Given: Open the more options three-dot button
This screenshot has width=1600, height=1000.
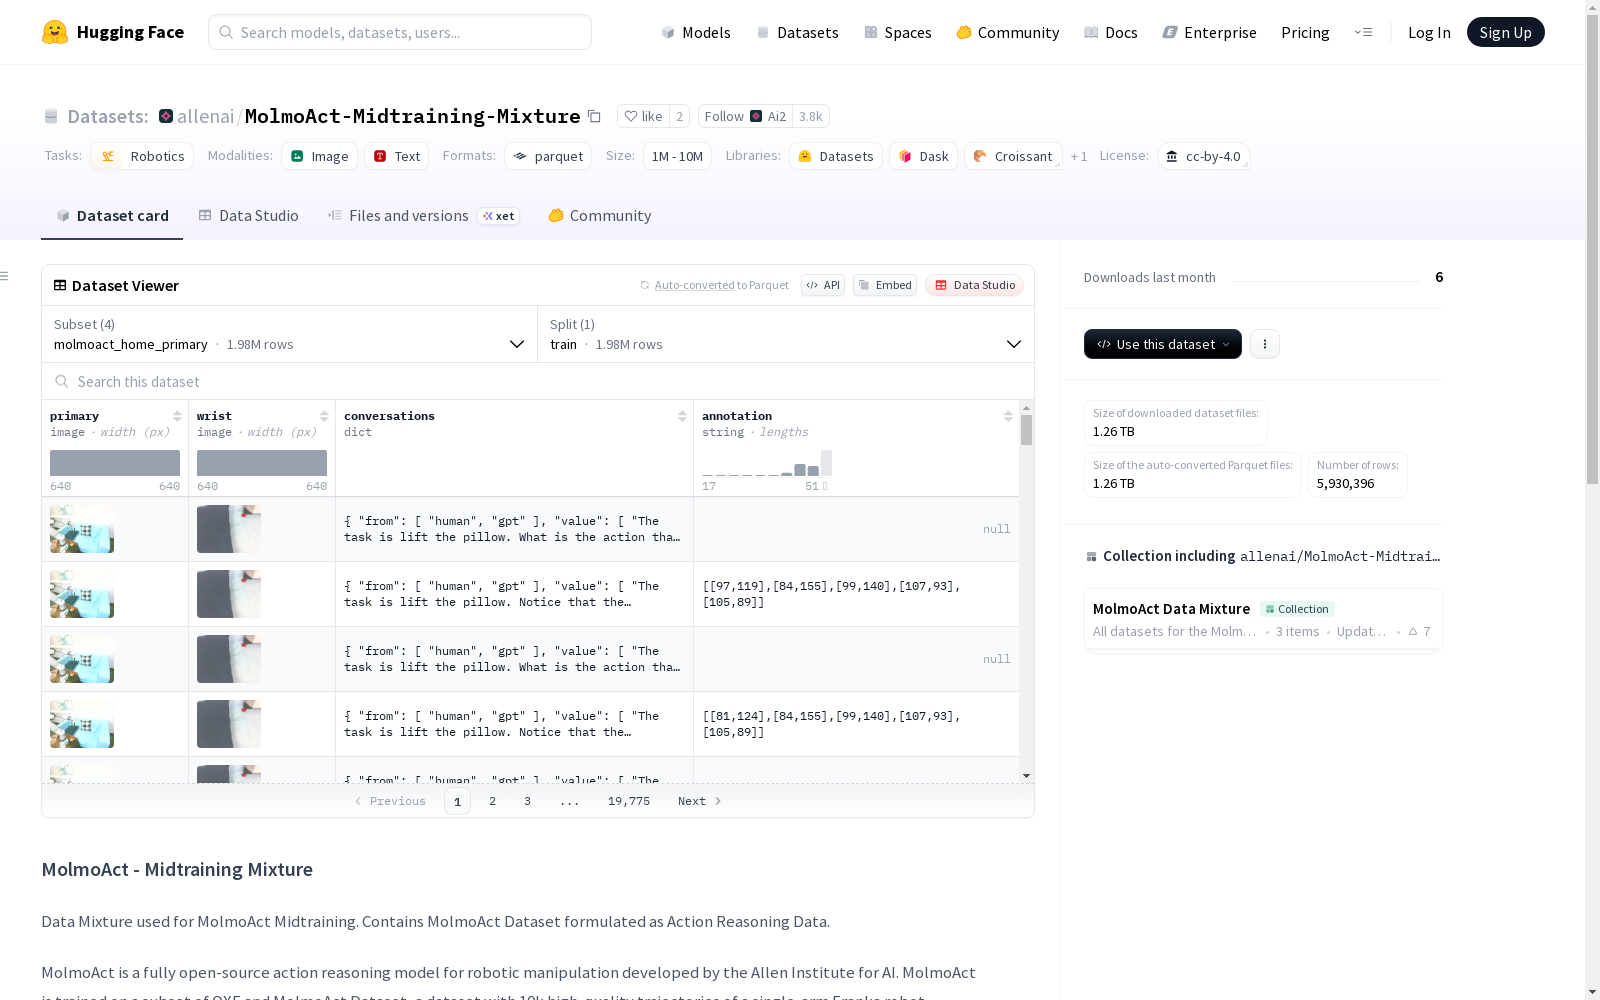Looking at the screenshot, I should click(x=1265, y=344).
